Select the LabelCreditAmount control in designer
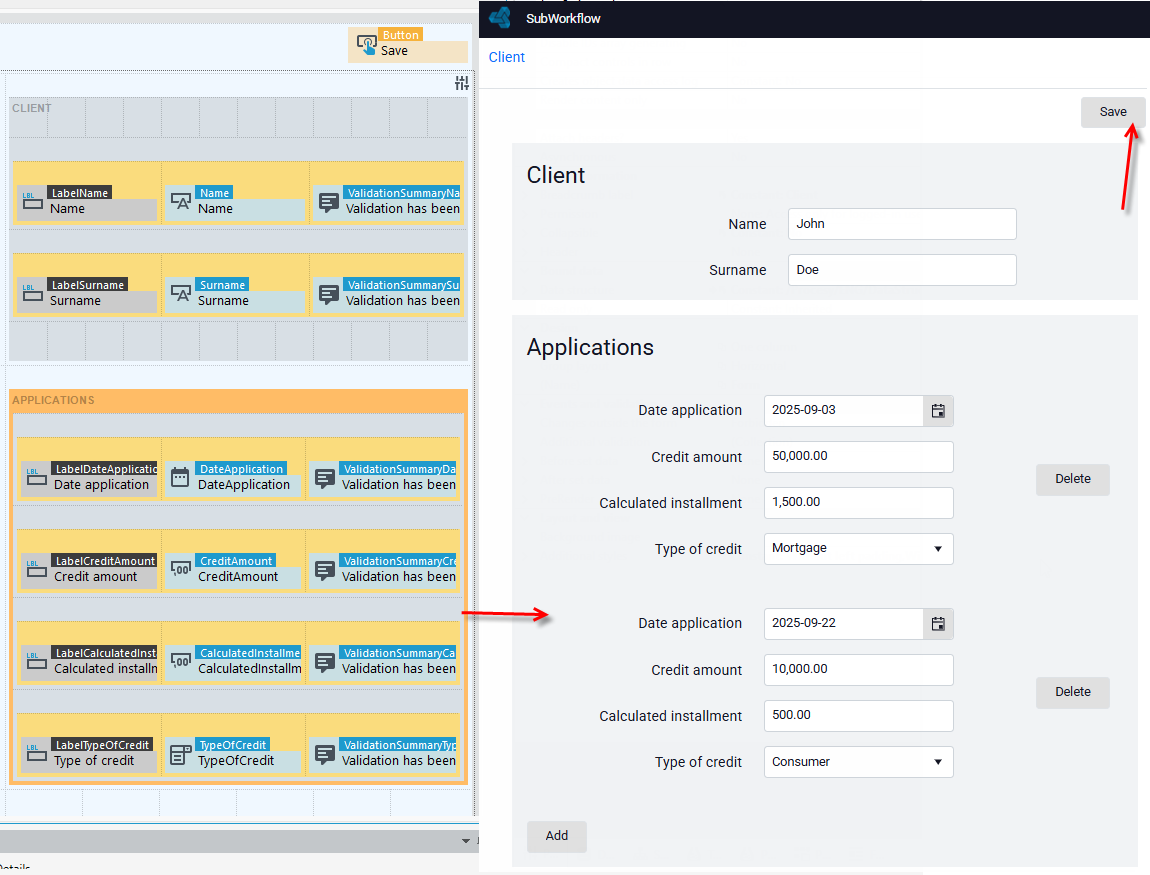Viewport: 1150px width, 875px height. (89, 569)
